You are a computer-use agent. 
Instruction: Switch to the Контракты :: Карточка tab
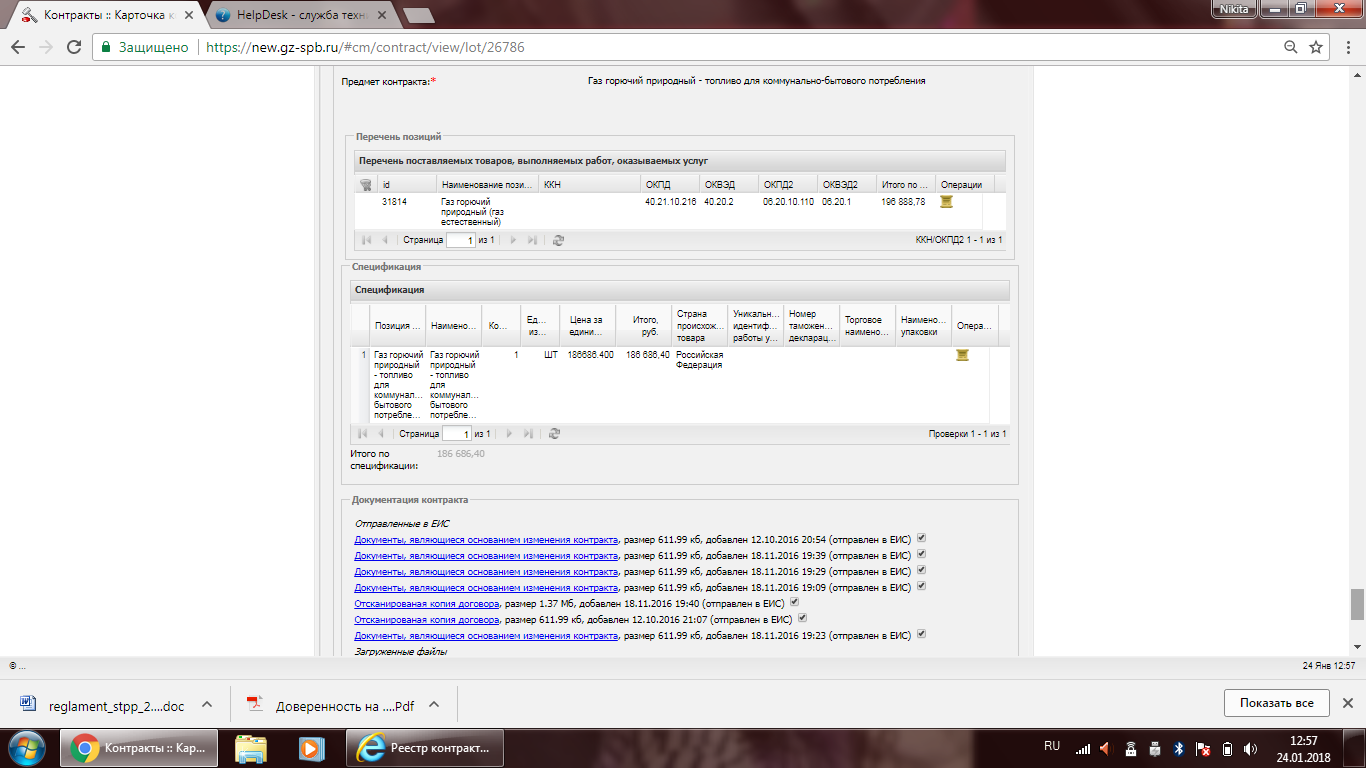point(106,16)
